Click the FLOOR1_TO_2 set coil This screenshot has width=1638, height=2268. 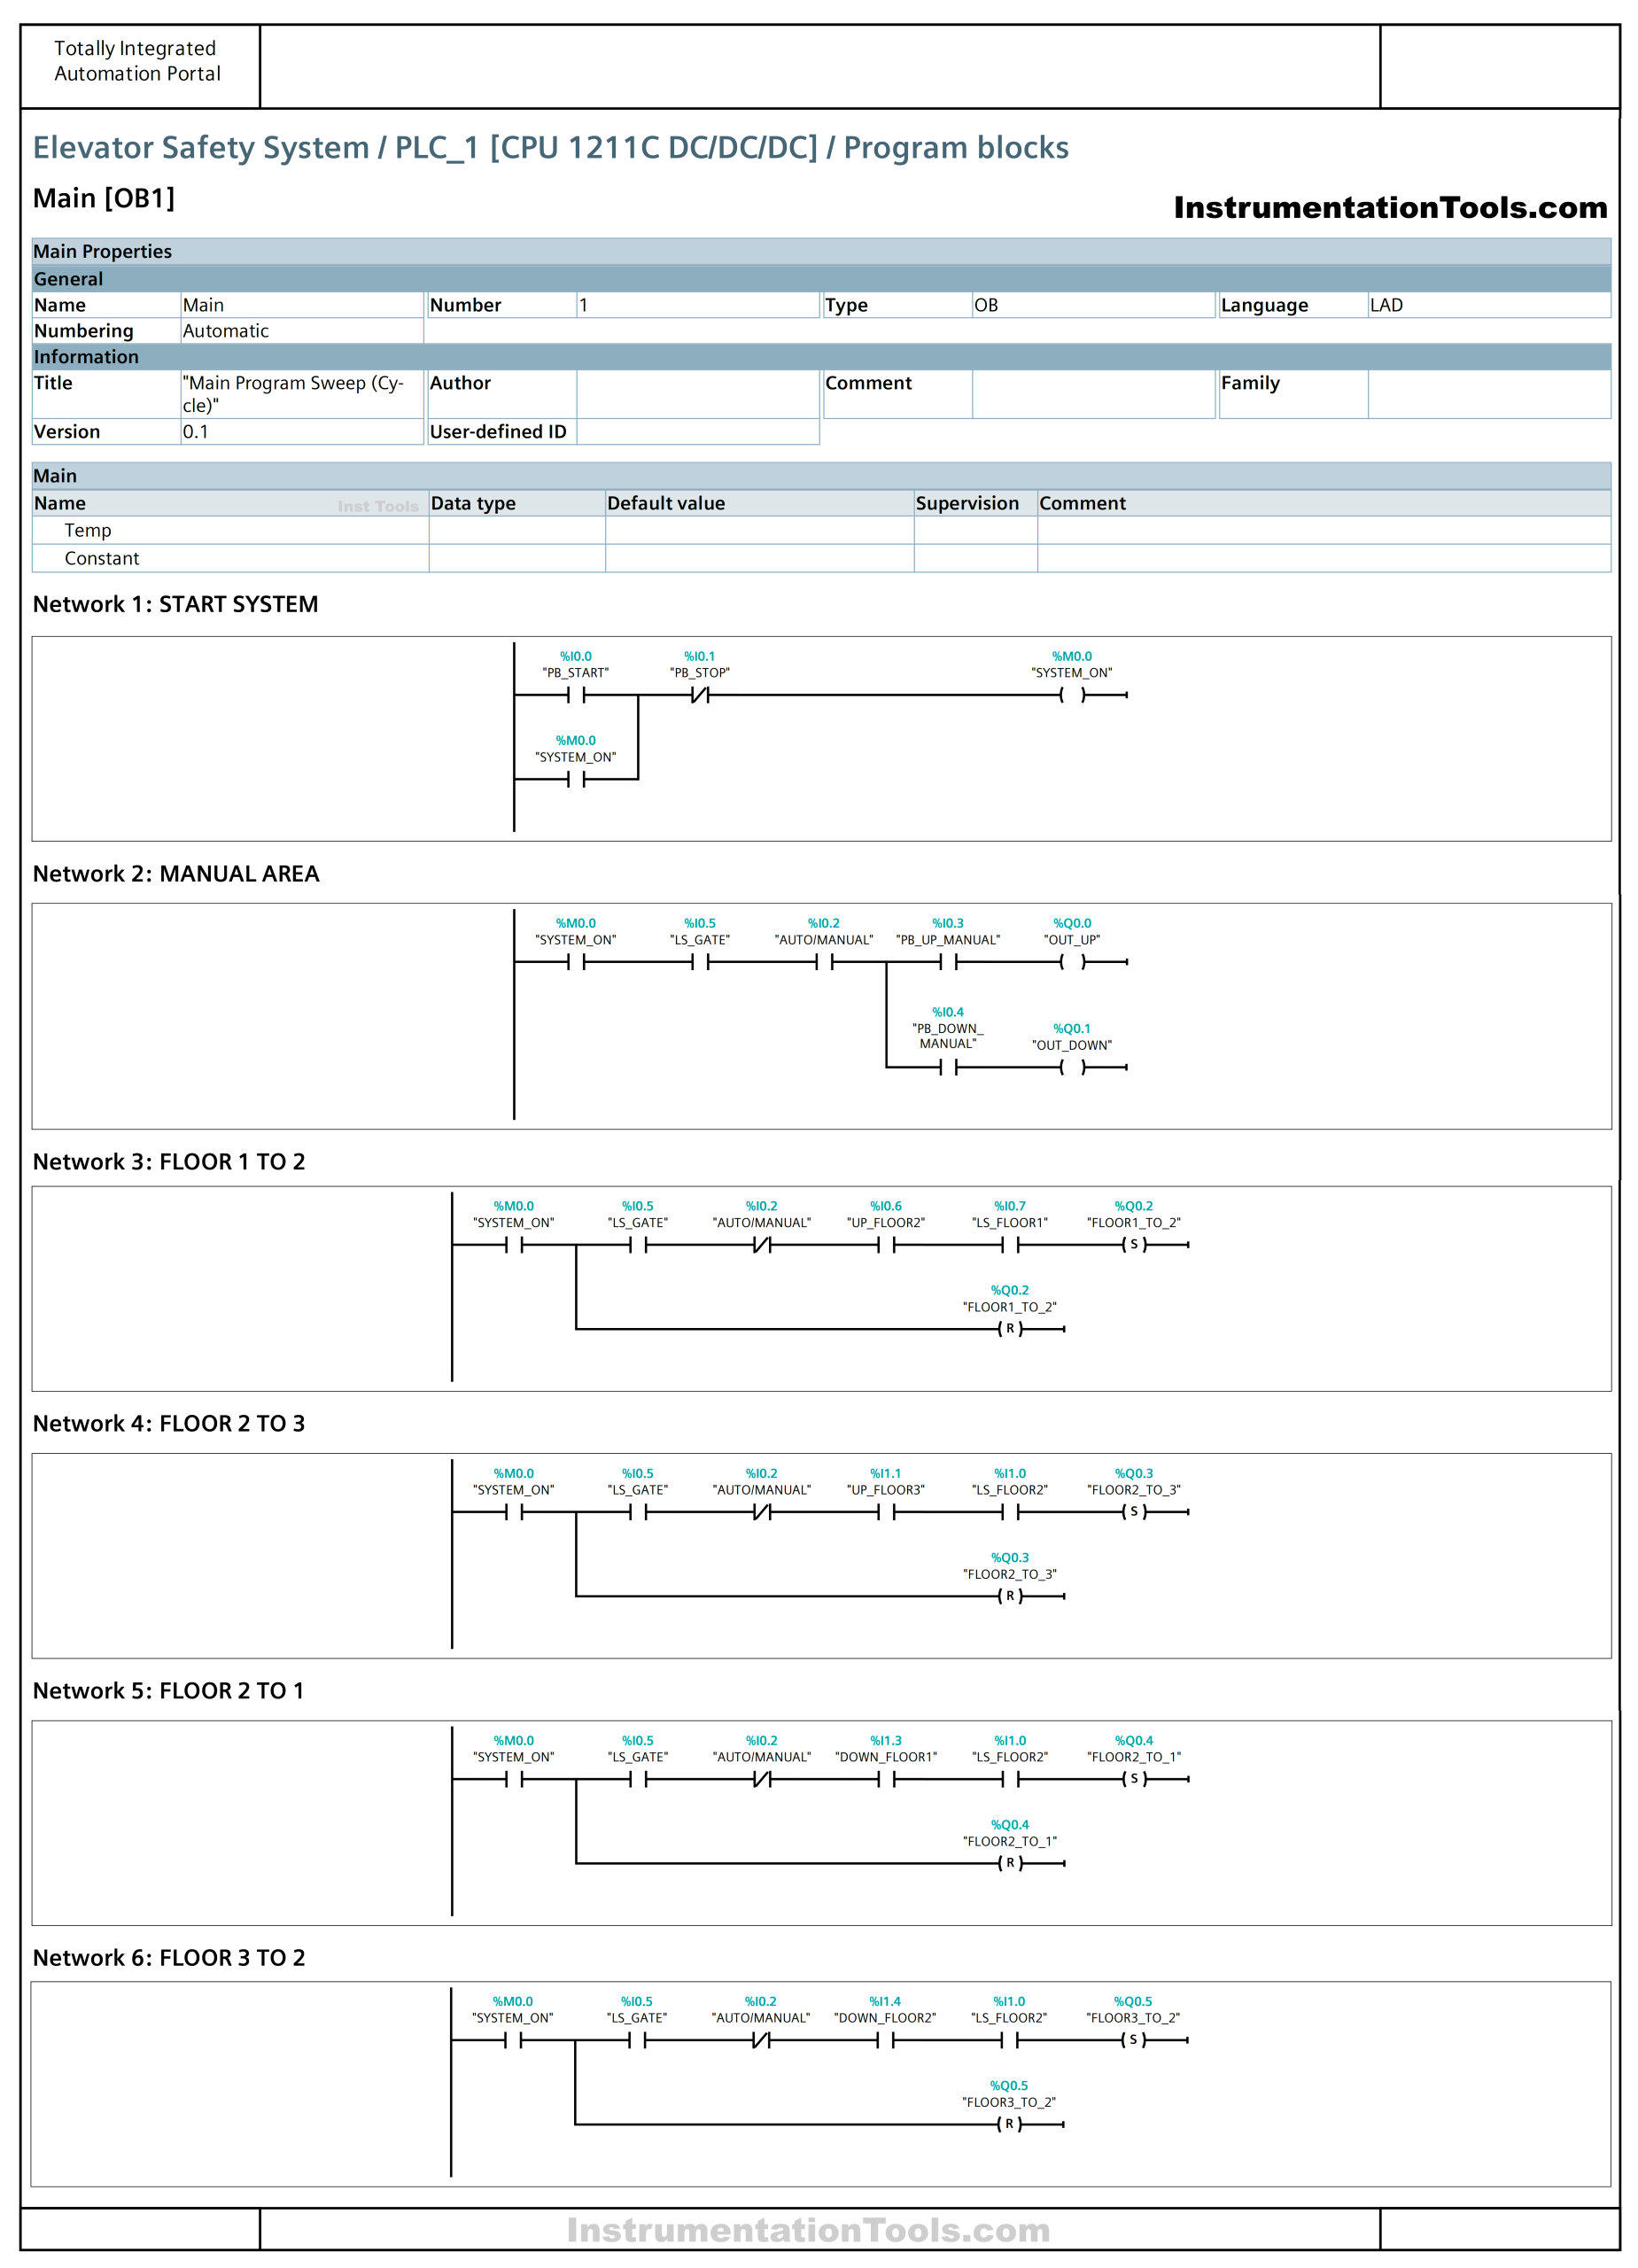[x=1133, y=1244]
